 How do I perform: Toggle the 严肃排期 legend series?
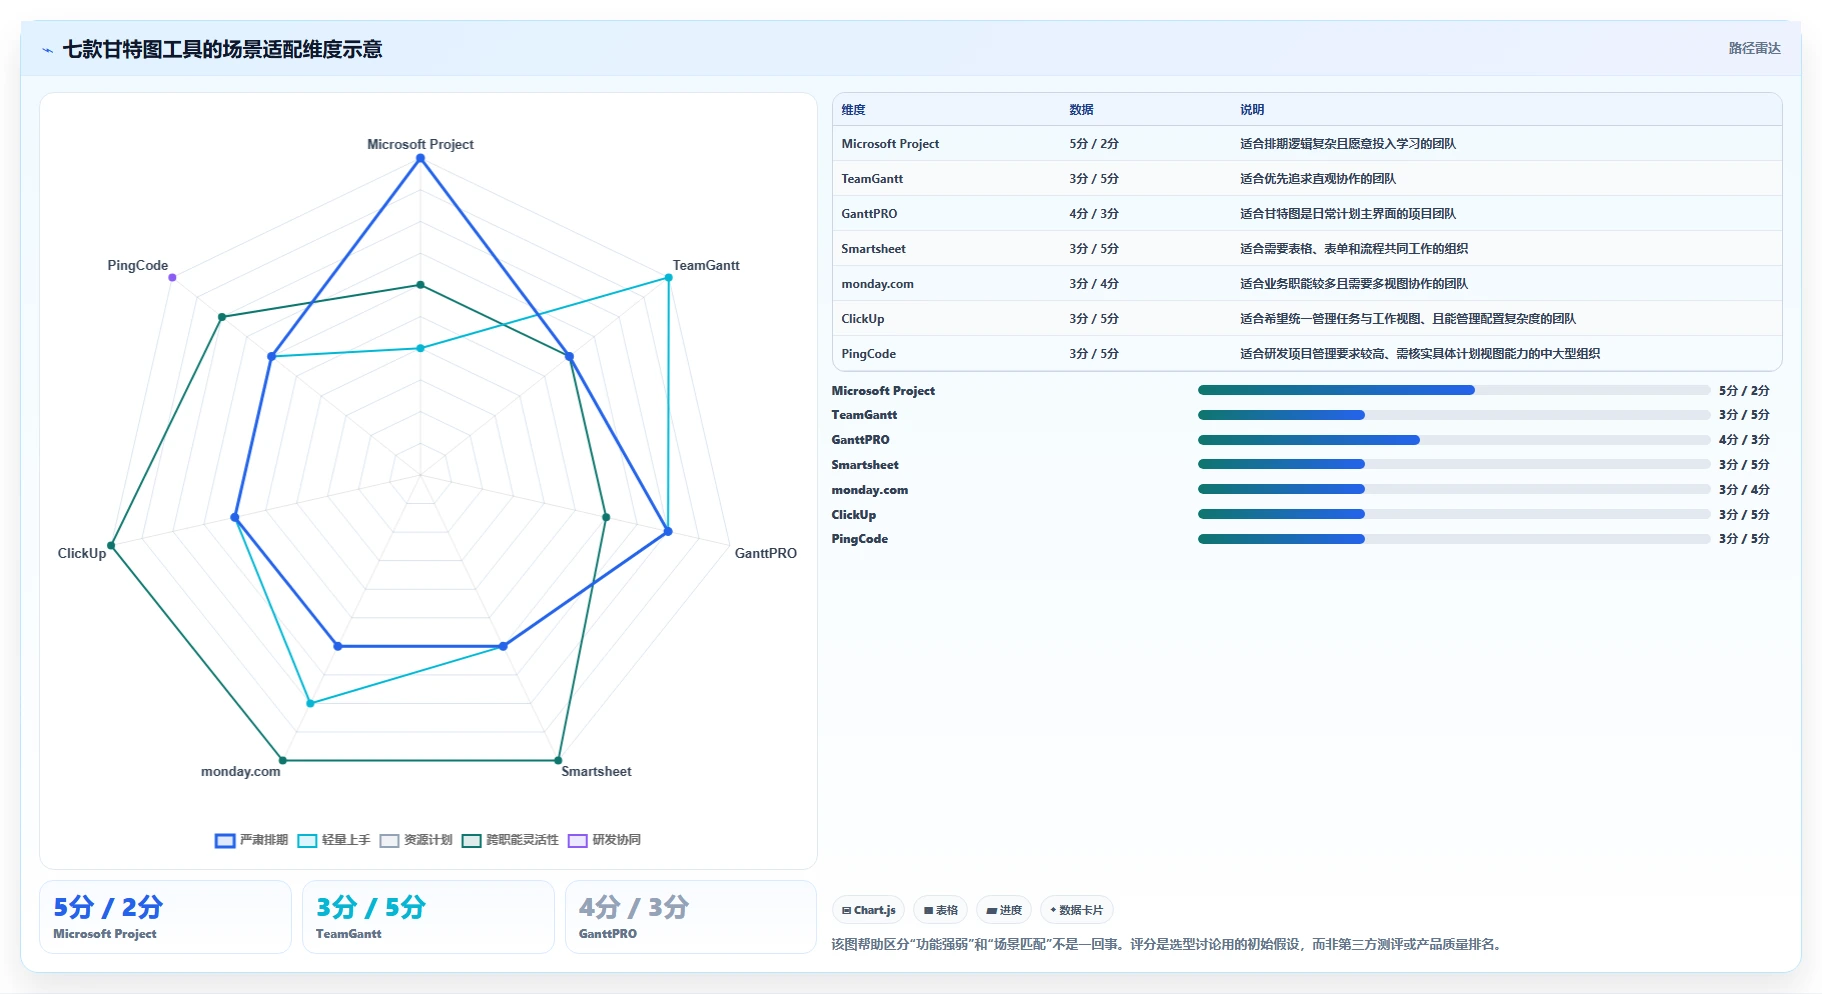click(252, 840)
